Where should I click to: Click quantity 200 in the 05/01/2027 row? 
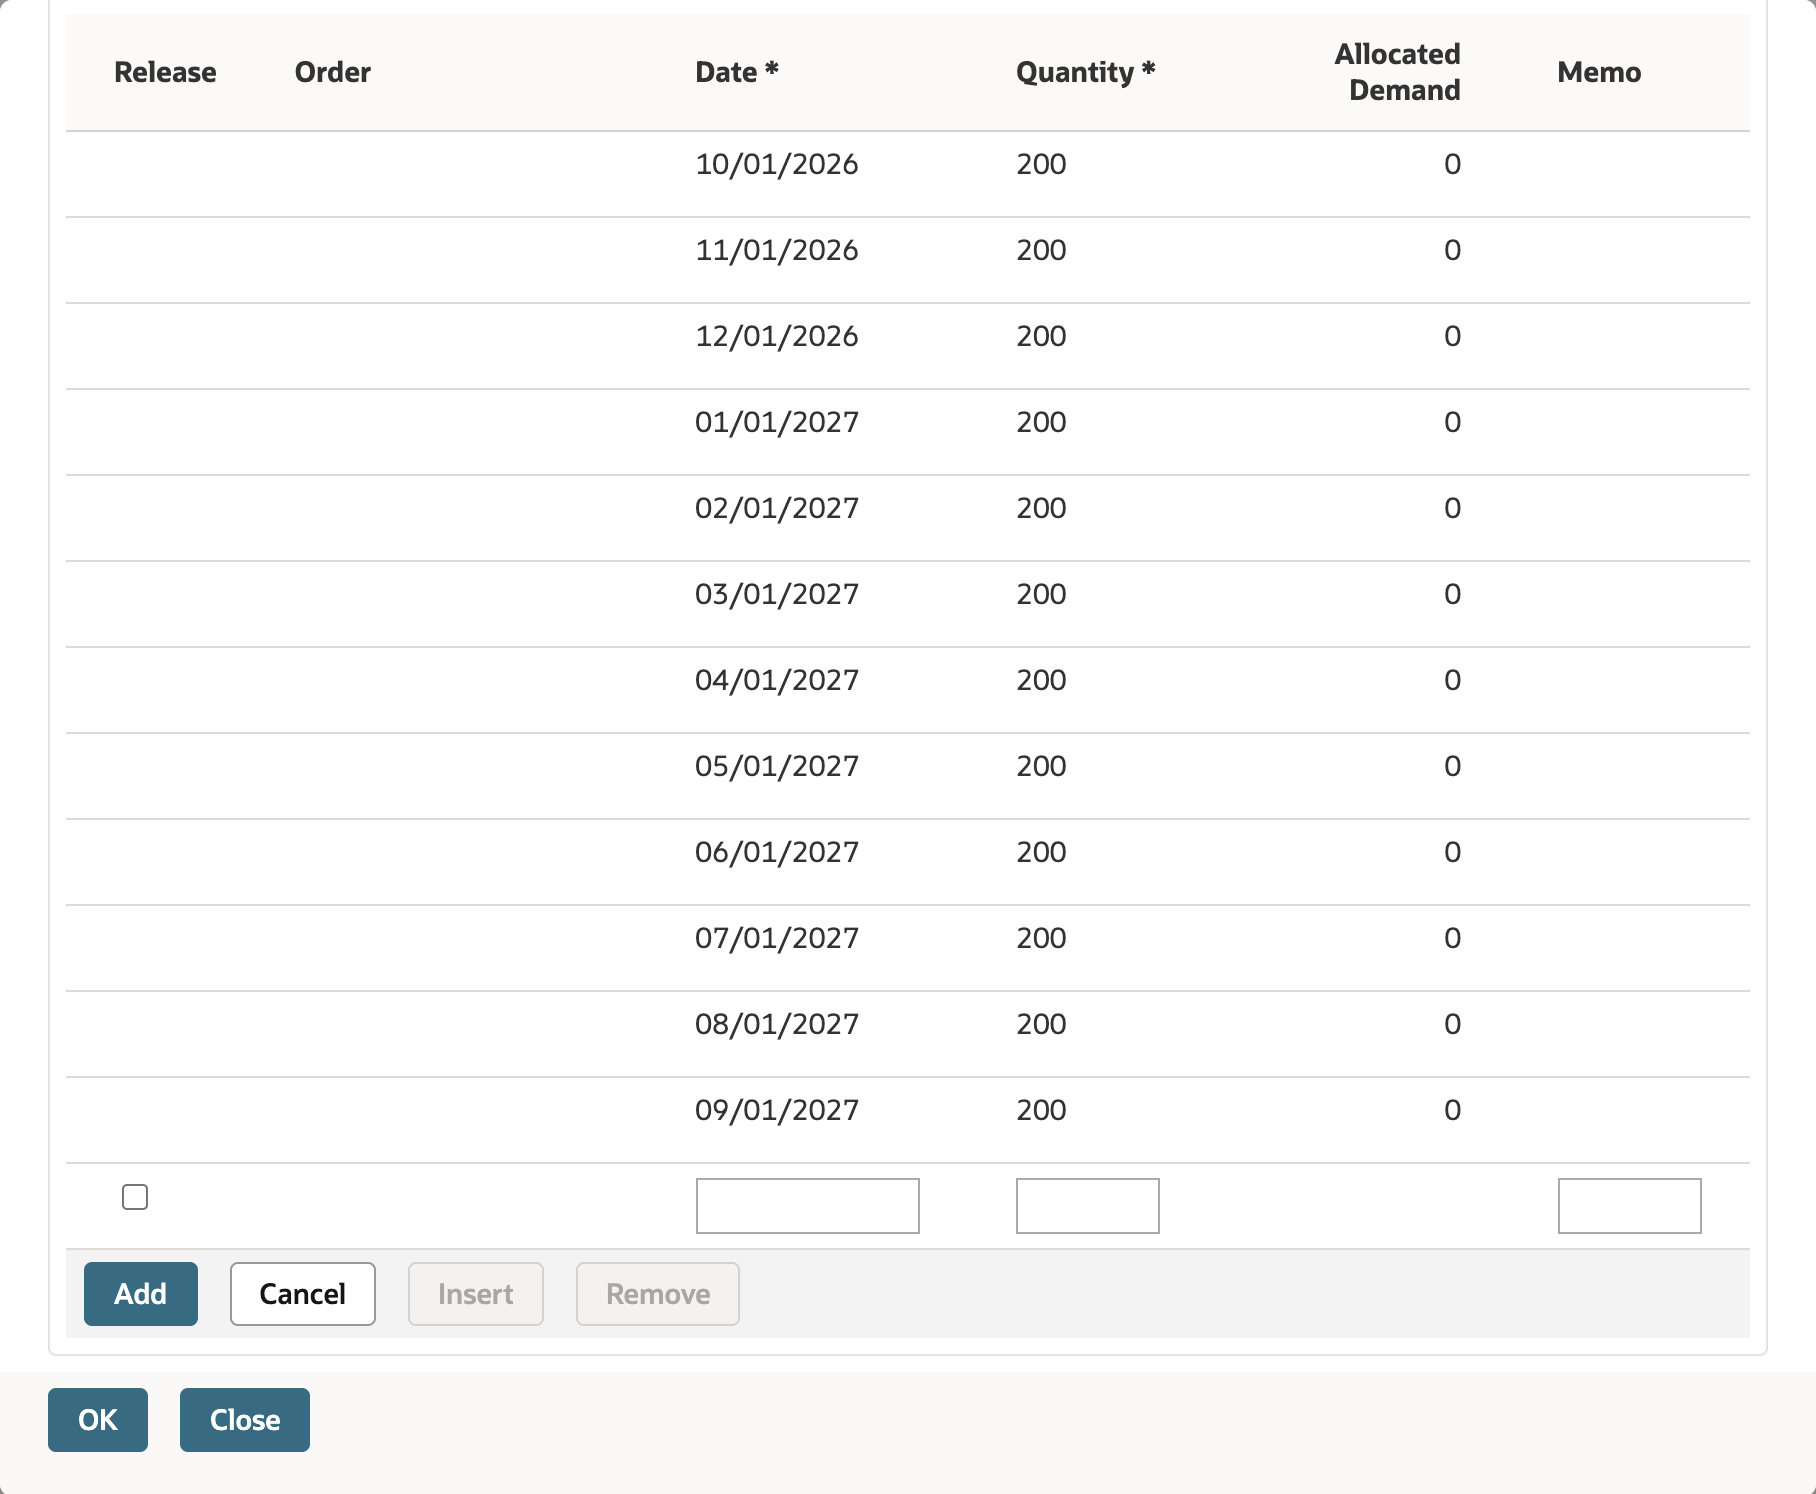[1041, 766]
